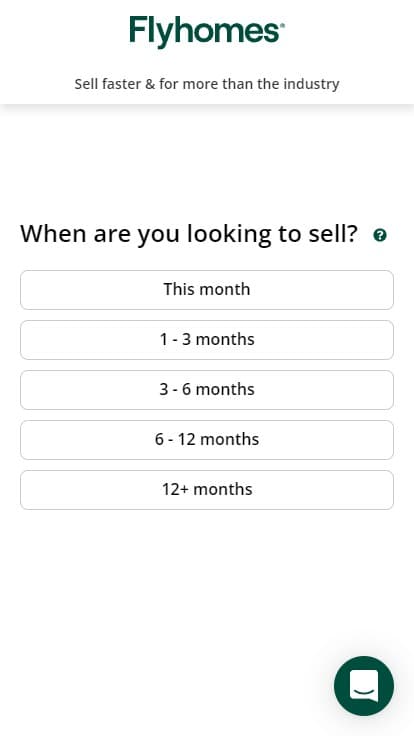The width and height of the screenshot is (414, 736).
Task: Choose the "12+ months" option
Action: point(207,490)
